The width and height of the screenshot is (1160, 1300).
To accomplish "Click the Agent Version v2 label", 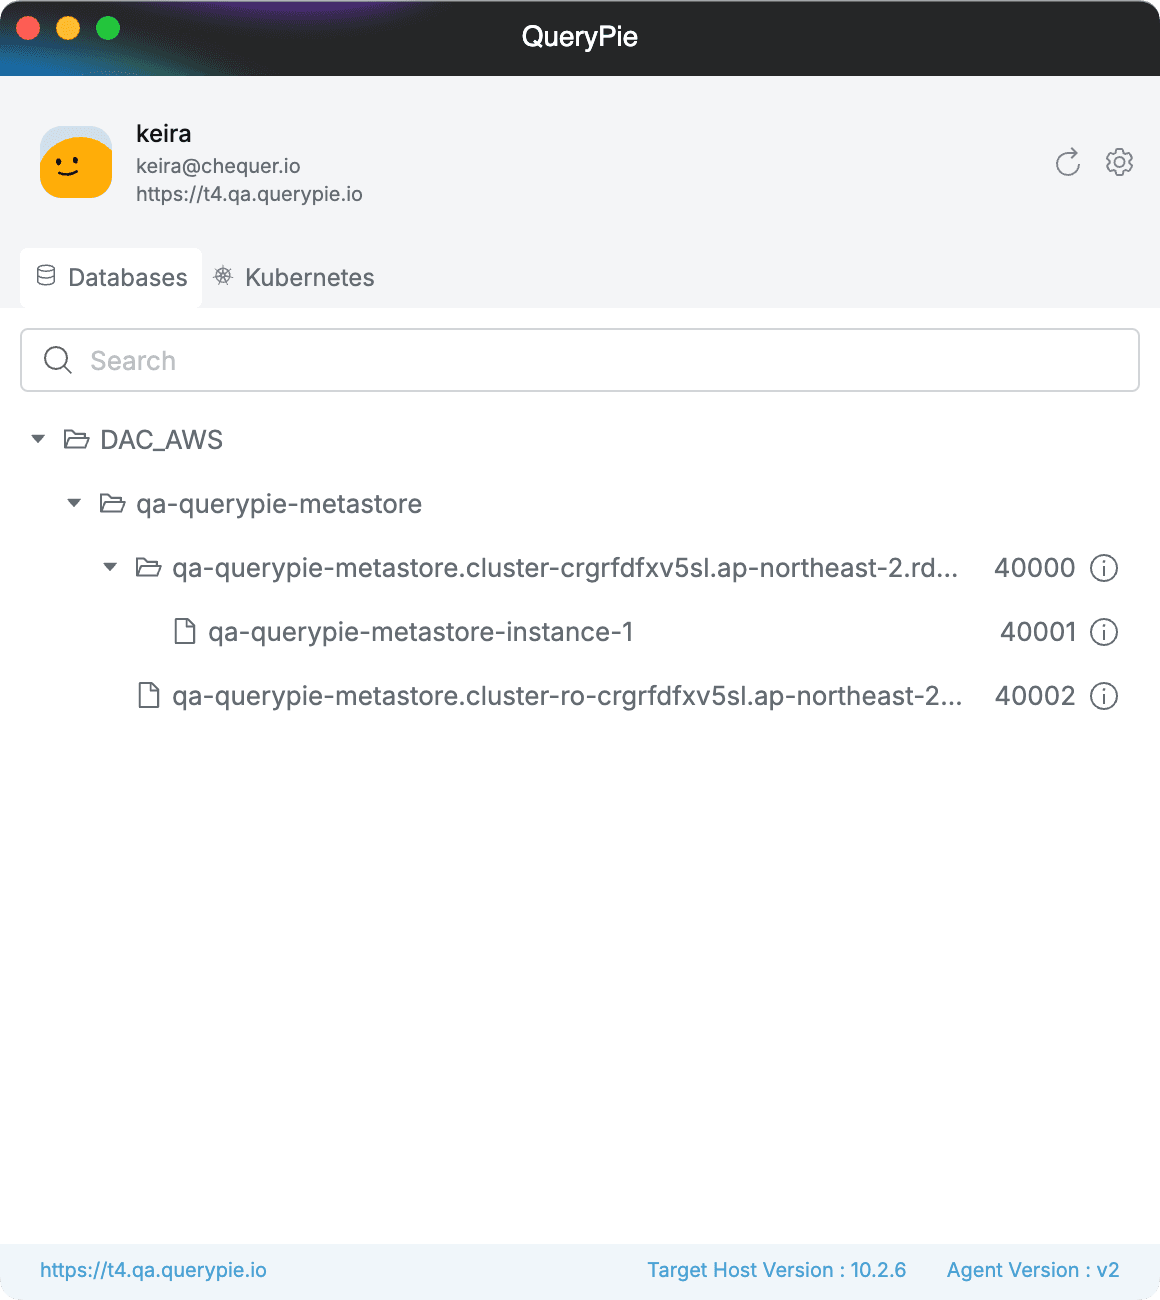I will [x=1032, y=1270].
